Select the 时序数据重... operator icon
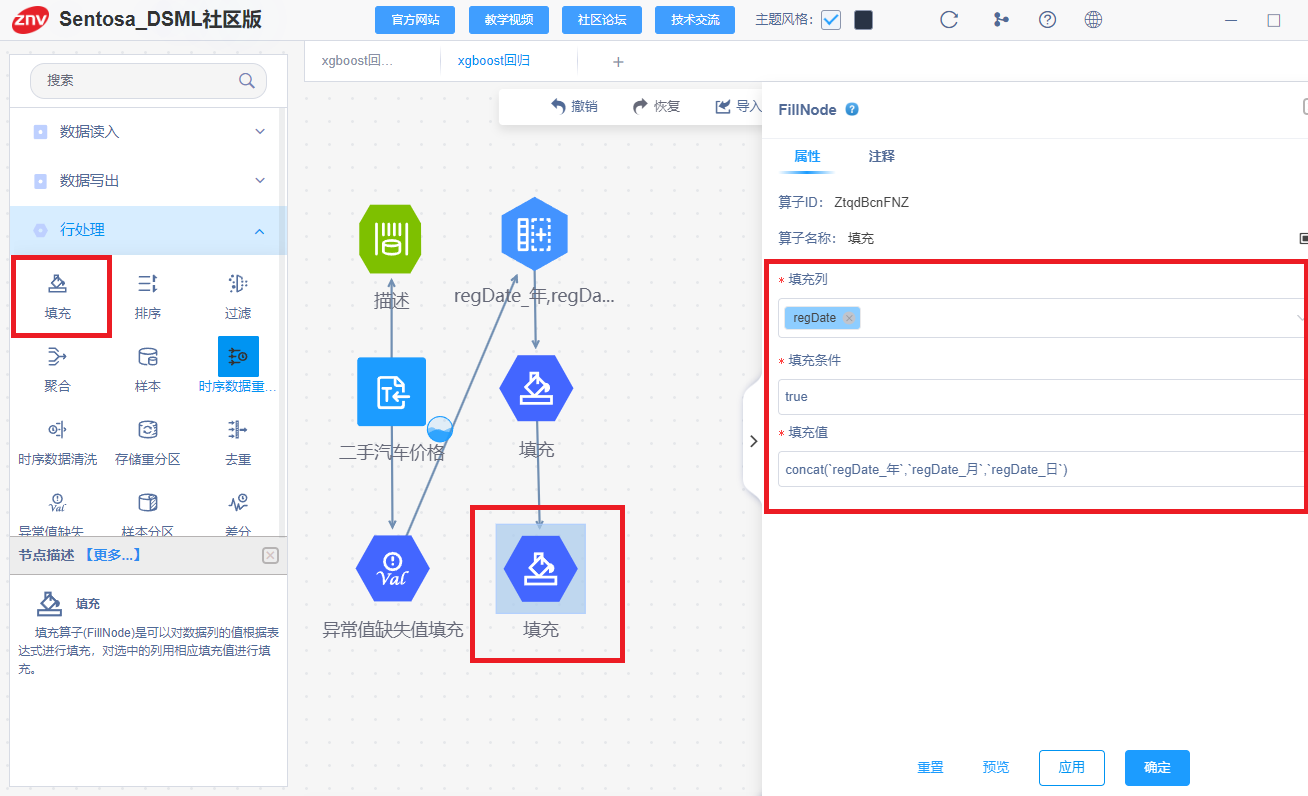 [x=238, y=356]
